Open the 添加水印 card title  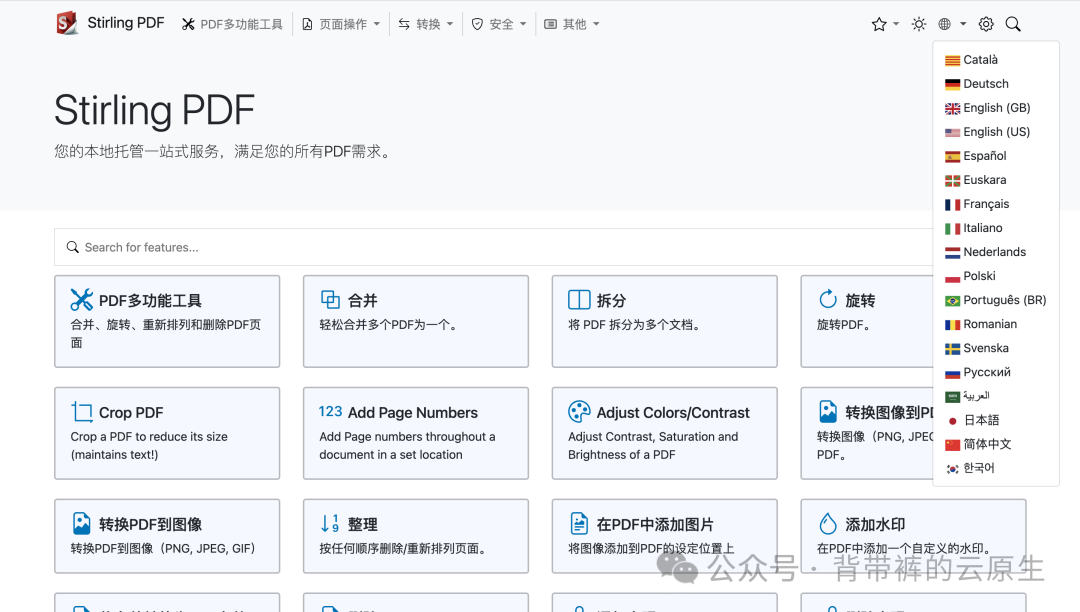(875, 525)
